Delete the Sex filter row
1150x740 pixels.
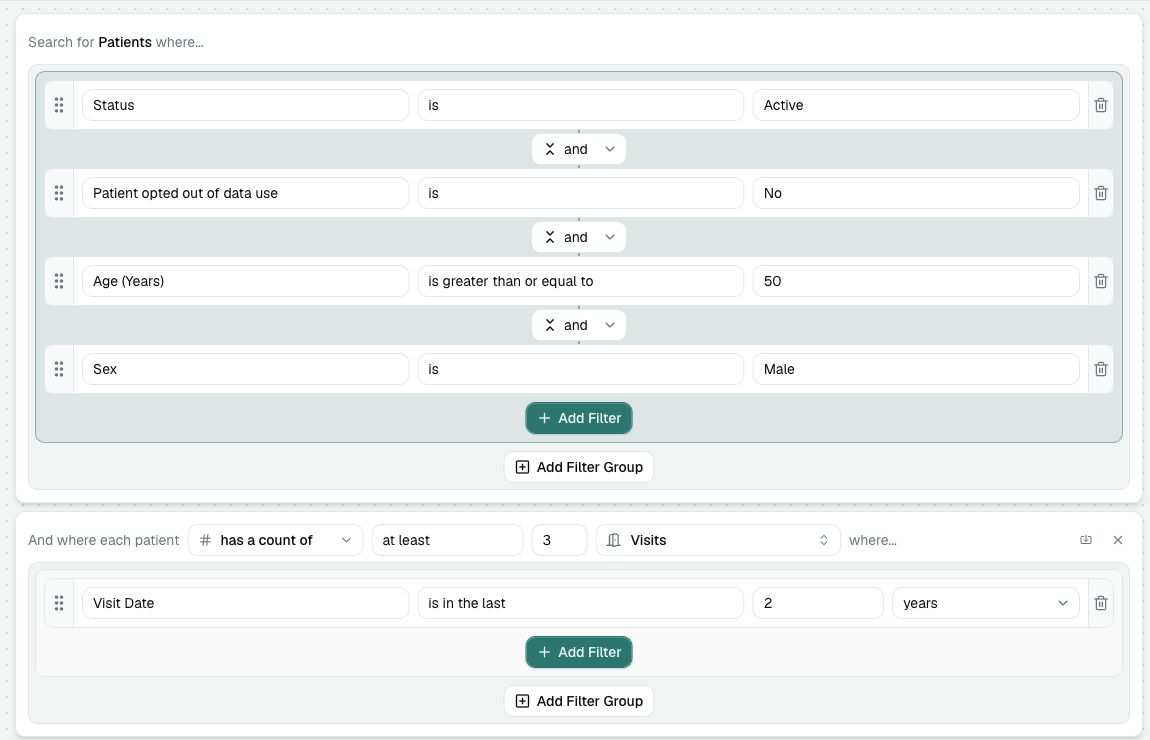click(x=1100, y=369)
